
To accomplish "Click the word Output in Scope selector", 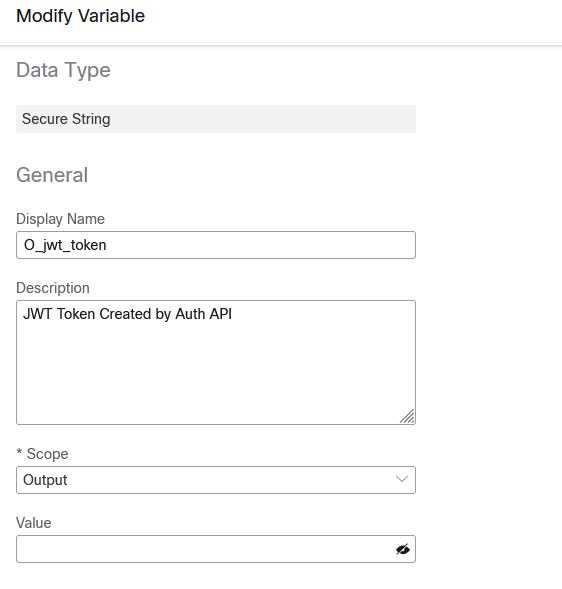I will click(x=45, y=480).
